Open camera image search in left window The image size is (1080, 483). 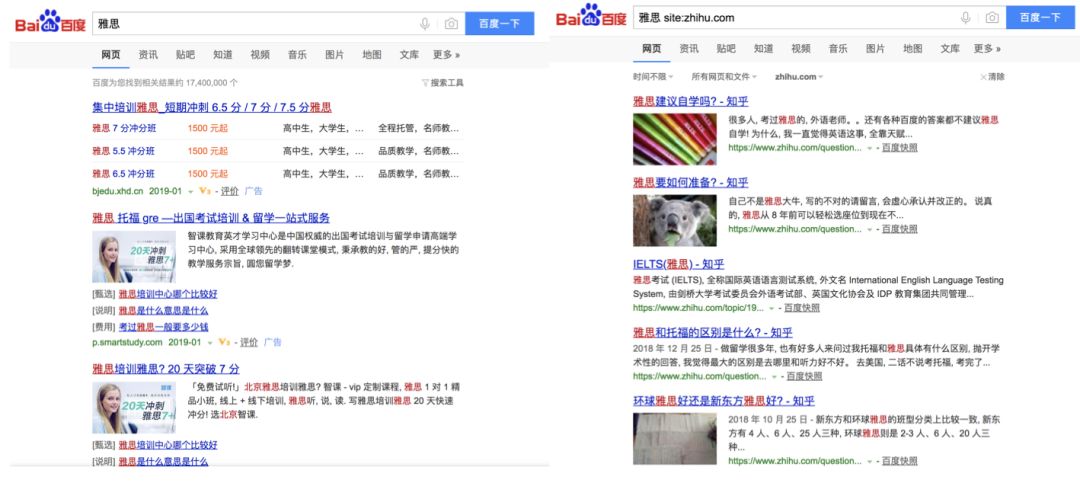point(451,23)
